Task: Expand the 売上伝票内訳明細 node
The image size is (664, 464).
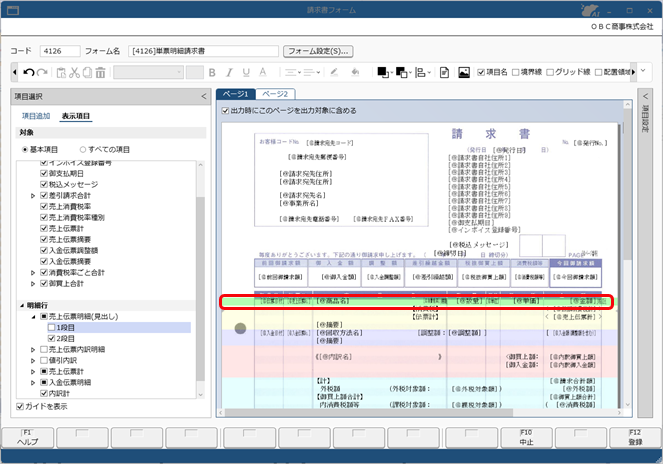Action: click(x=33, y=350)
